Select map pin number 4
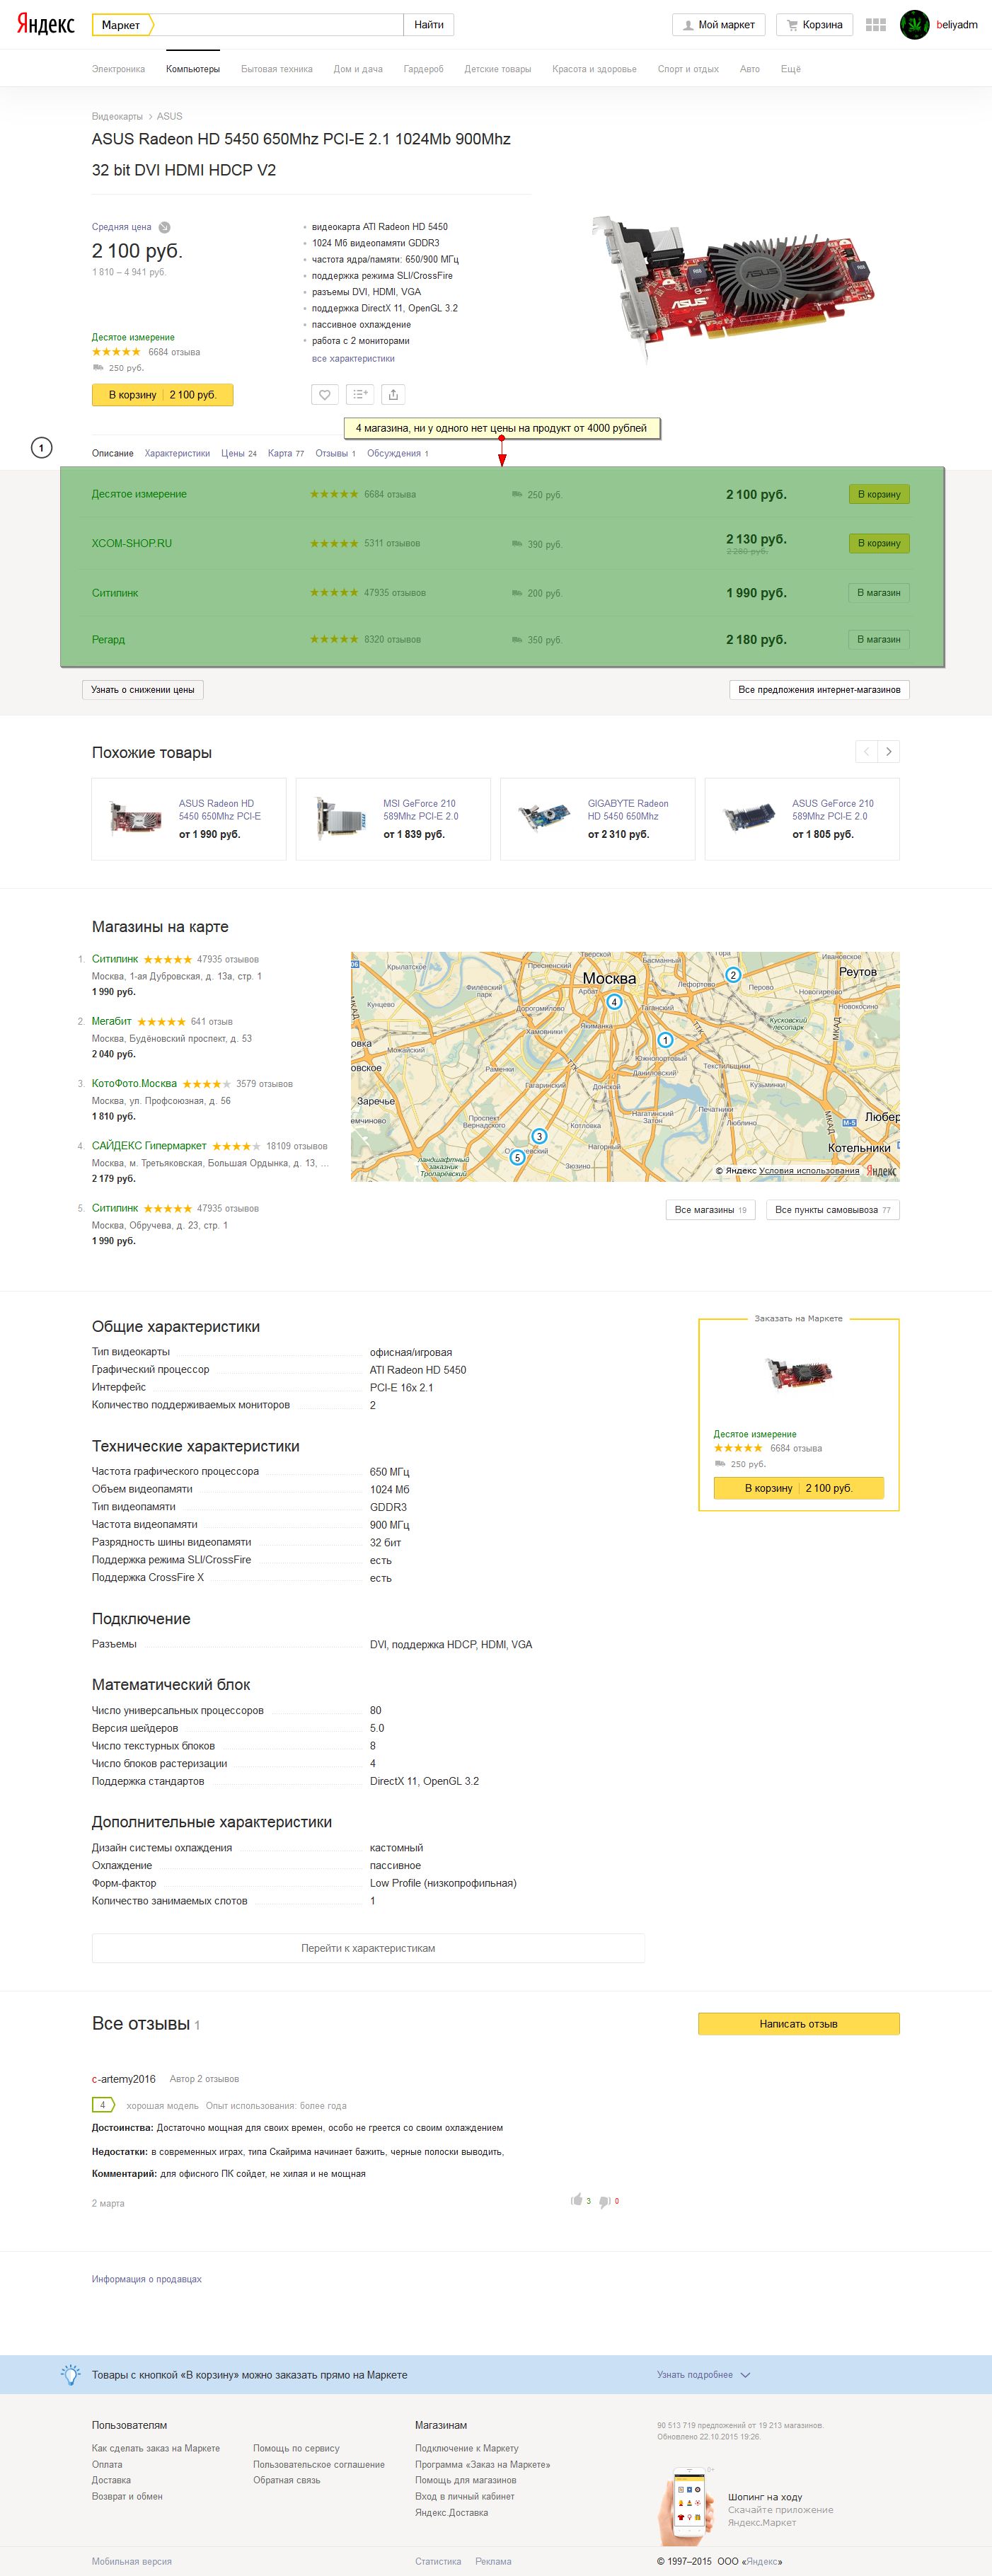This screenshot has width=992, height=2576. click(x=615, y=1002)
